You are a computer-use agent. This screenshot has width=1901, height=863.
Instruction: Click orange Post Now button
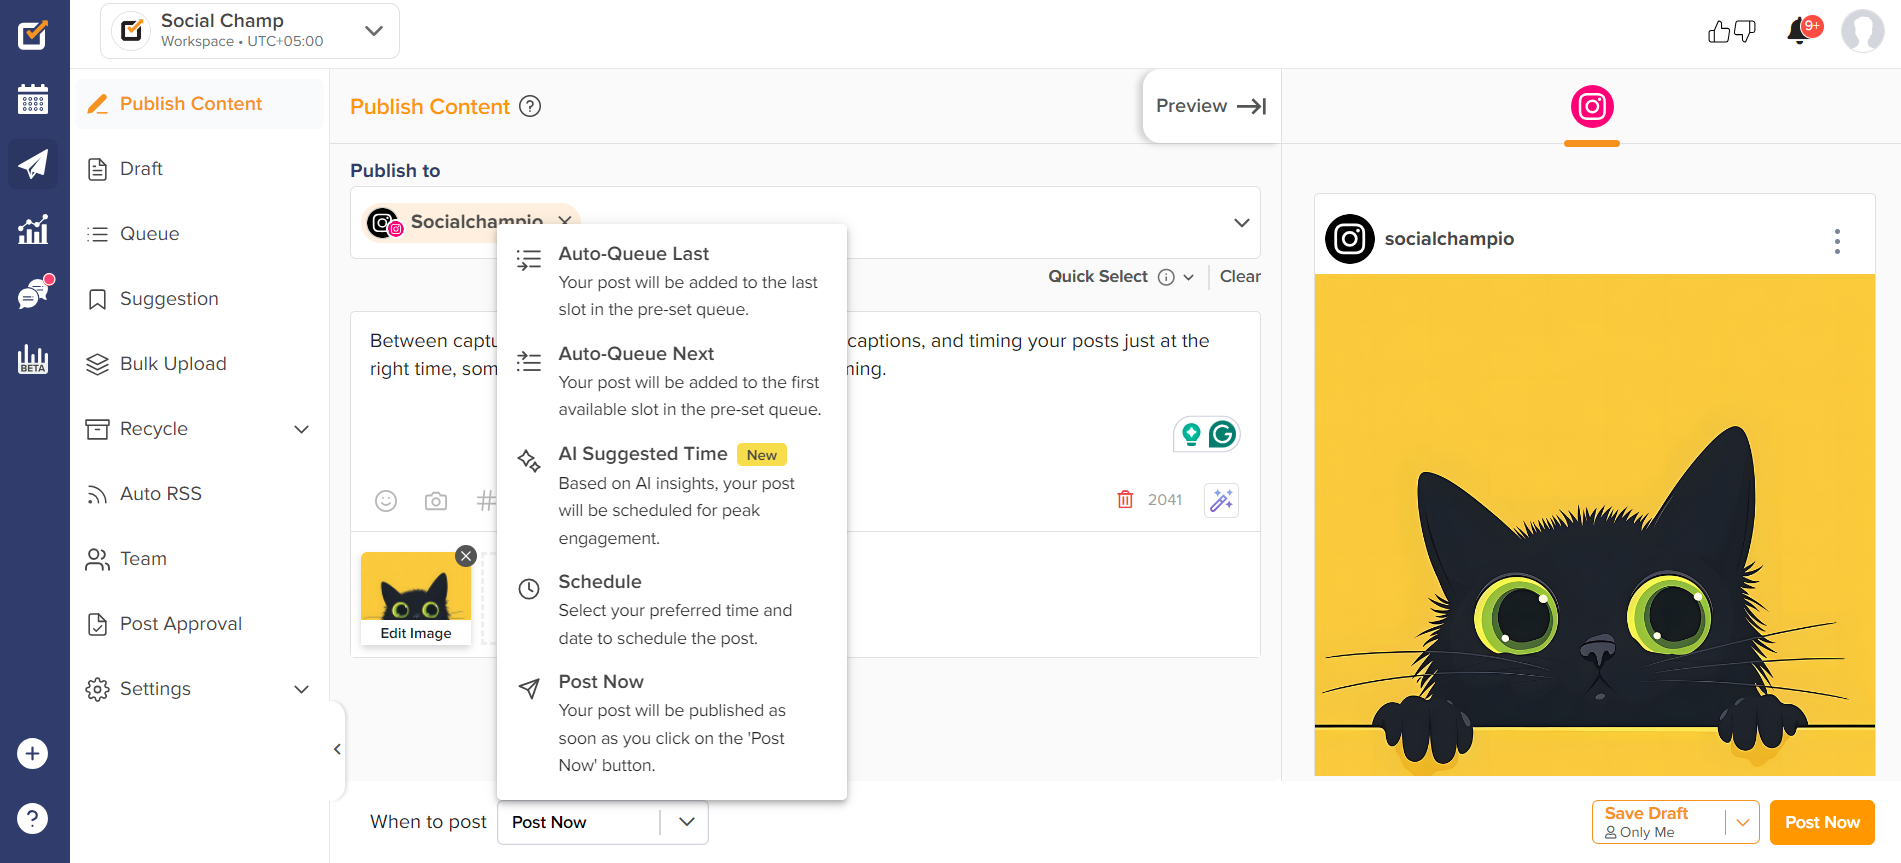pos(1822,822)
